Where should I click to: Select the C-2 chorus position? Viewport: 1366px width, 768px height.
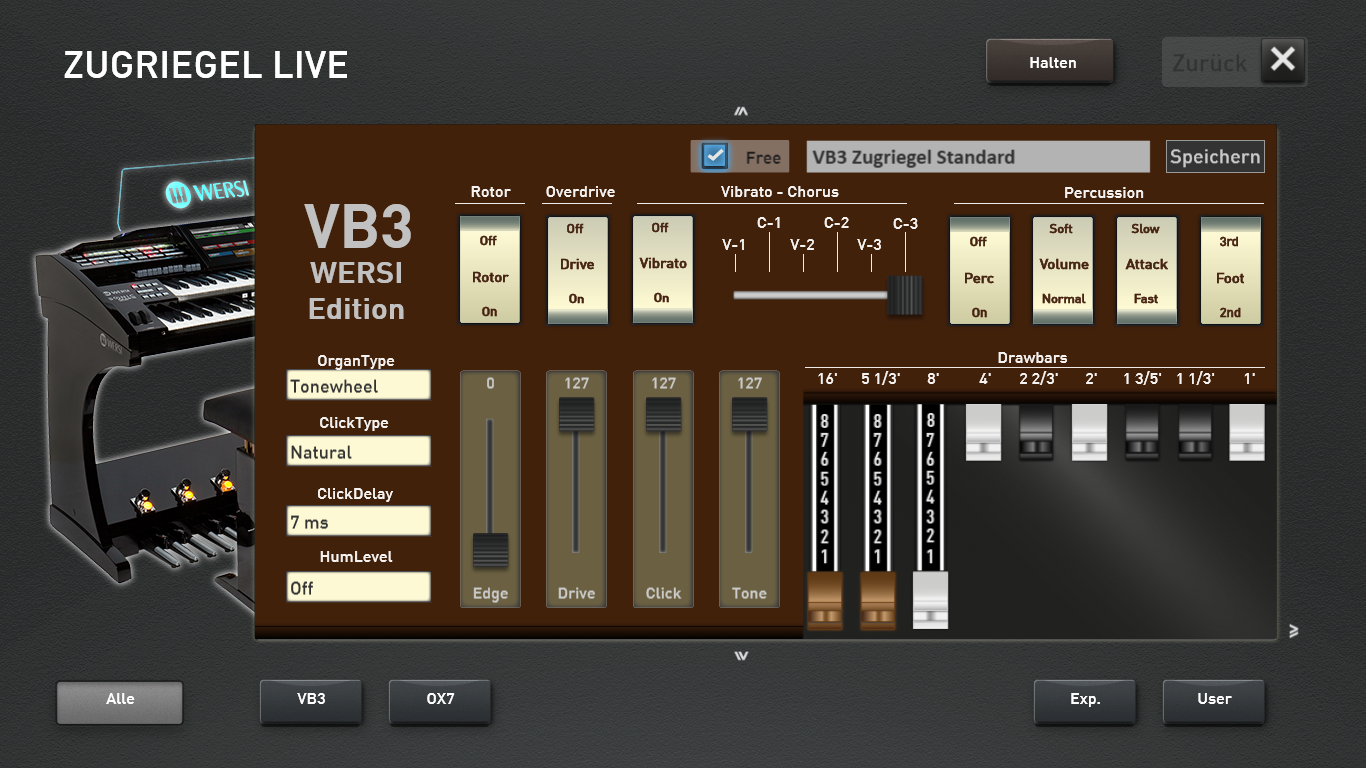(836, 223)
